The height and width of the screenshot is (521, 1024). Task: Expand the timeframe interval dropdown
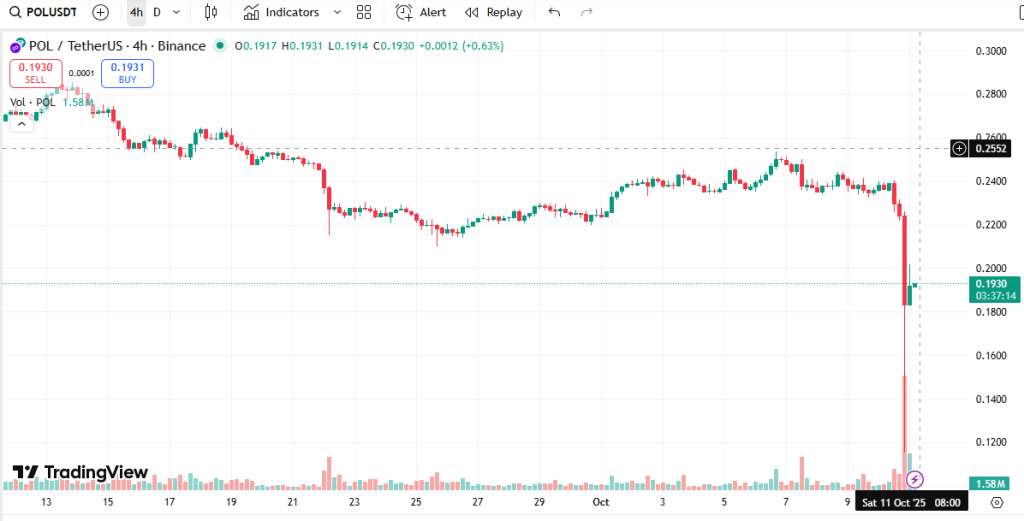[177, 12]
